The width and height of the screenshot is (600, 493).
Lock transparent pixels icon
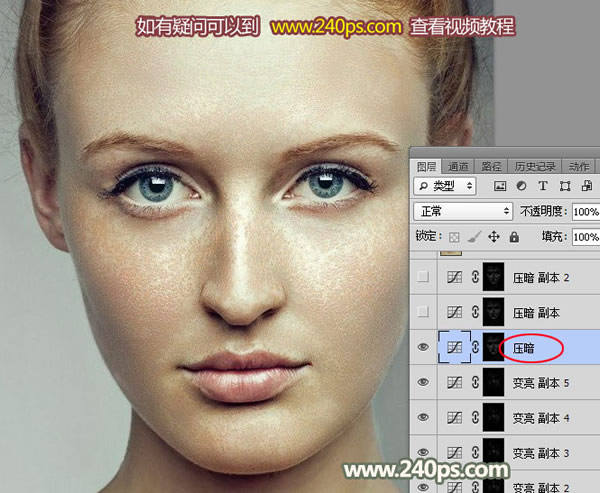click(454, 237)
